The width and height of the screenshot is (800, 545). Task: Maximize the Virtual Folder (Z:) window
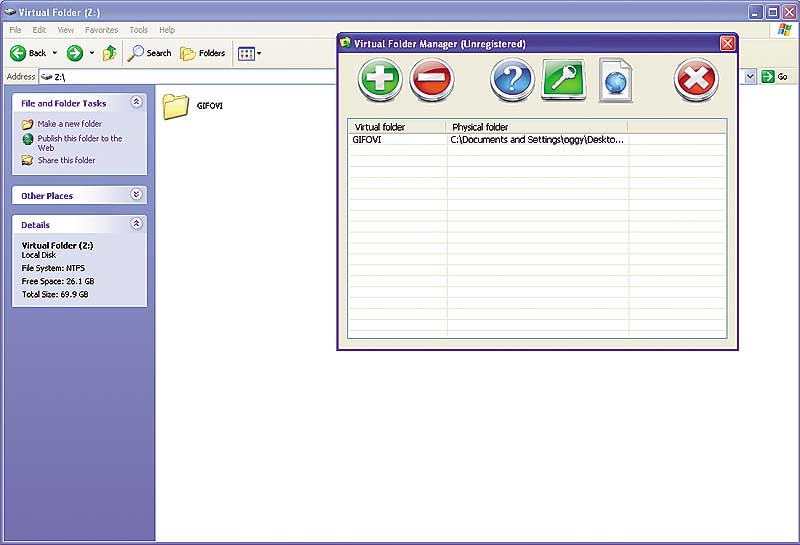(x=772, y=12)
